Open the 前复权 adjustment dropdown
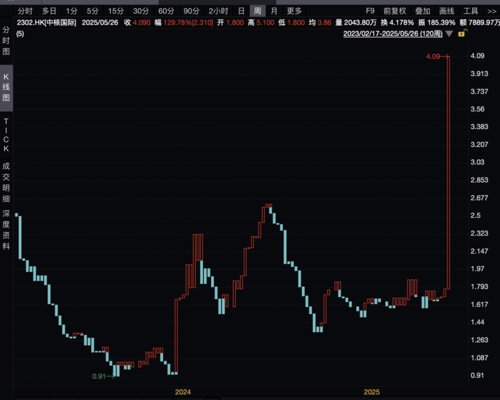Viewport: 500px width, 400px height. [395, 11]
